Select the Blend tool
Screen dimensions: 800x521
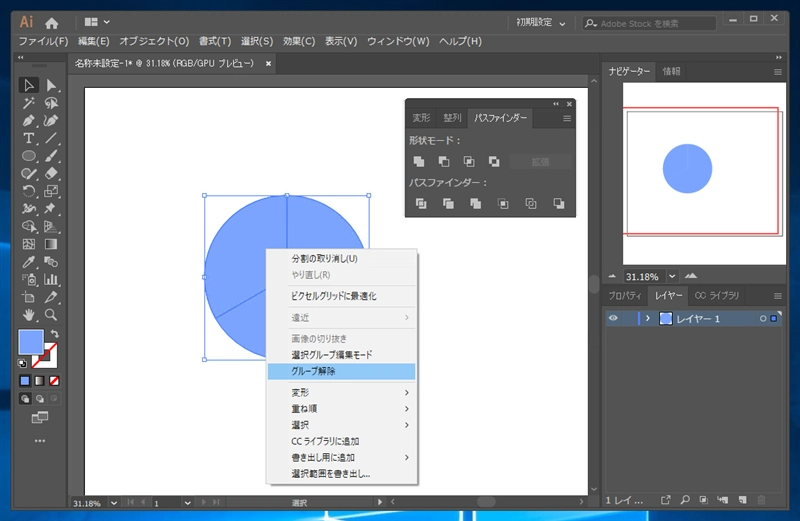(51, 262)
